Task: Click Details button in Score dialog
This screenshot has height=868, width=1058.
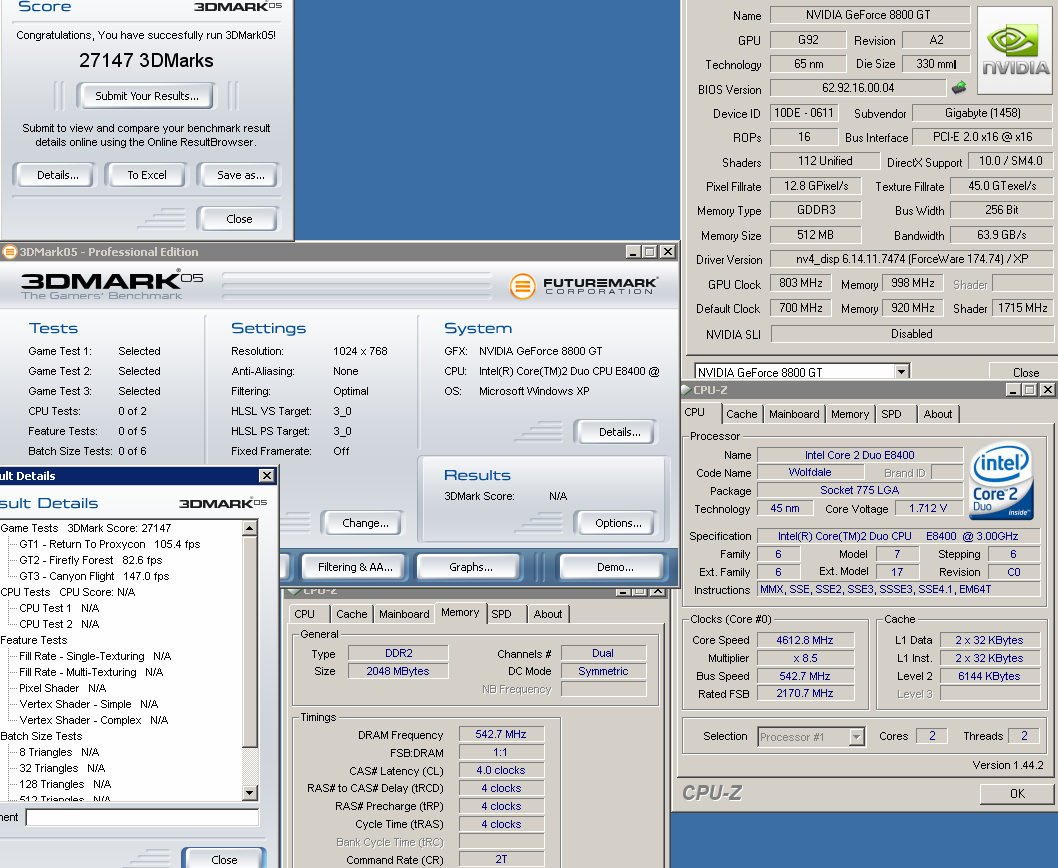Action: pos(57,175)
